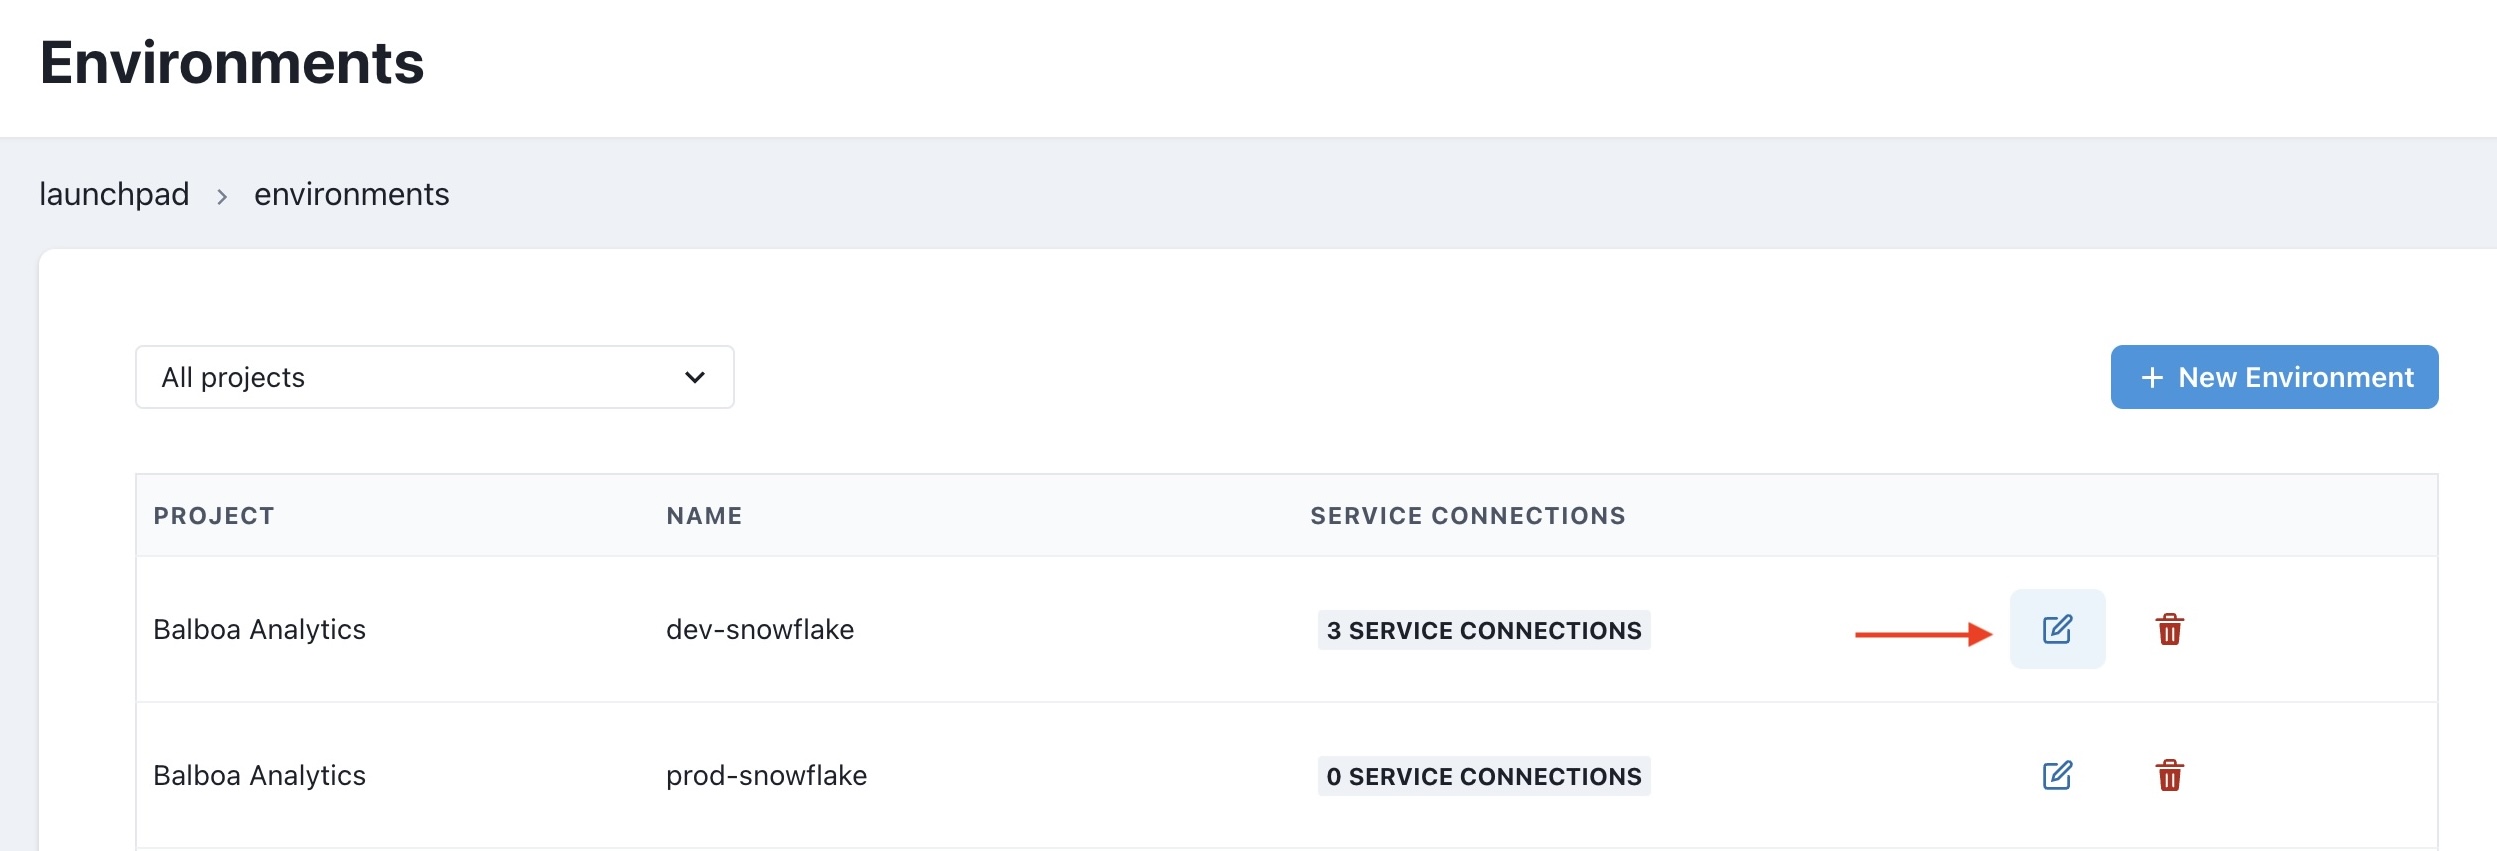Select the prod-snowflake name cell
2497x851 pixels.
[x=767, y=775]
